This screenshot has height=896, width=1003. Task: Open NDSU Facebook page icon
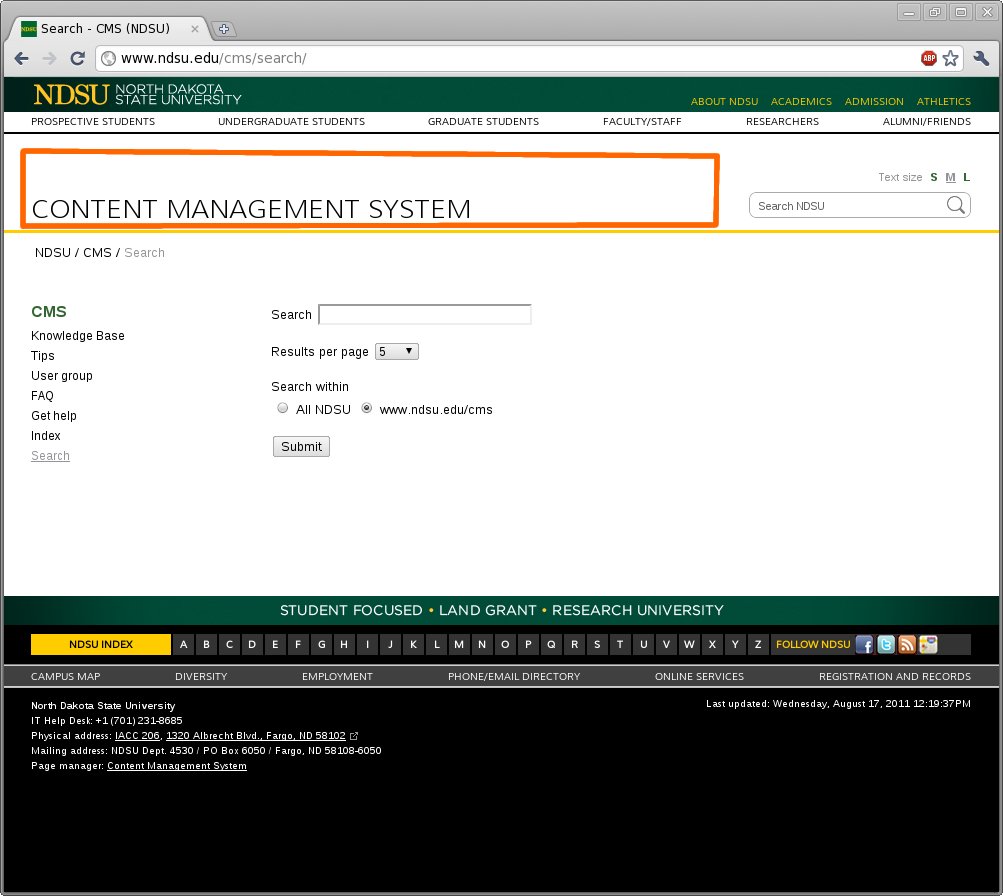tap(864, 645)
